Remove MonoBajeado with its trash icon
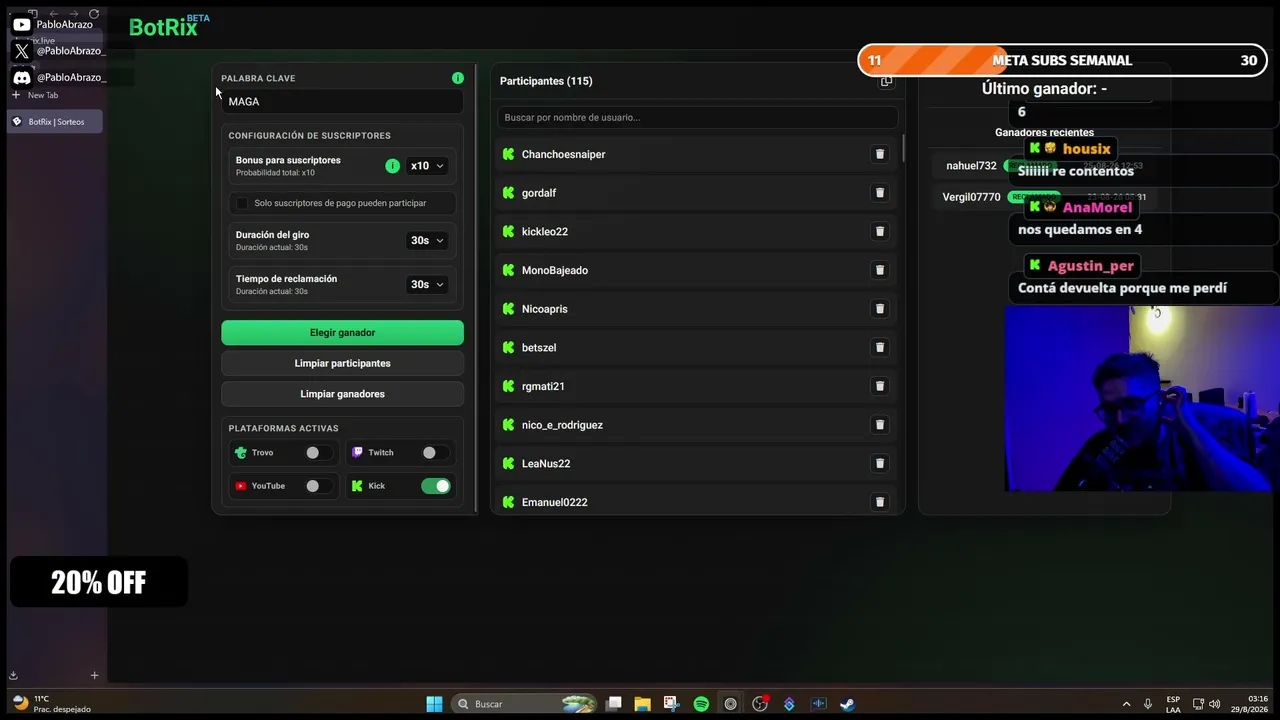 coord(880,270)
